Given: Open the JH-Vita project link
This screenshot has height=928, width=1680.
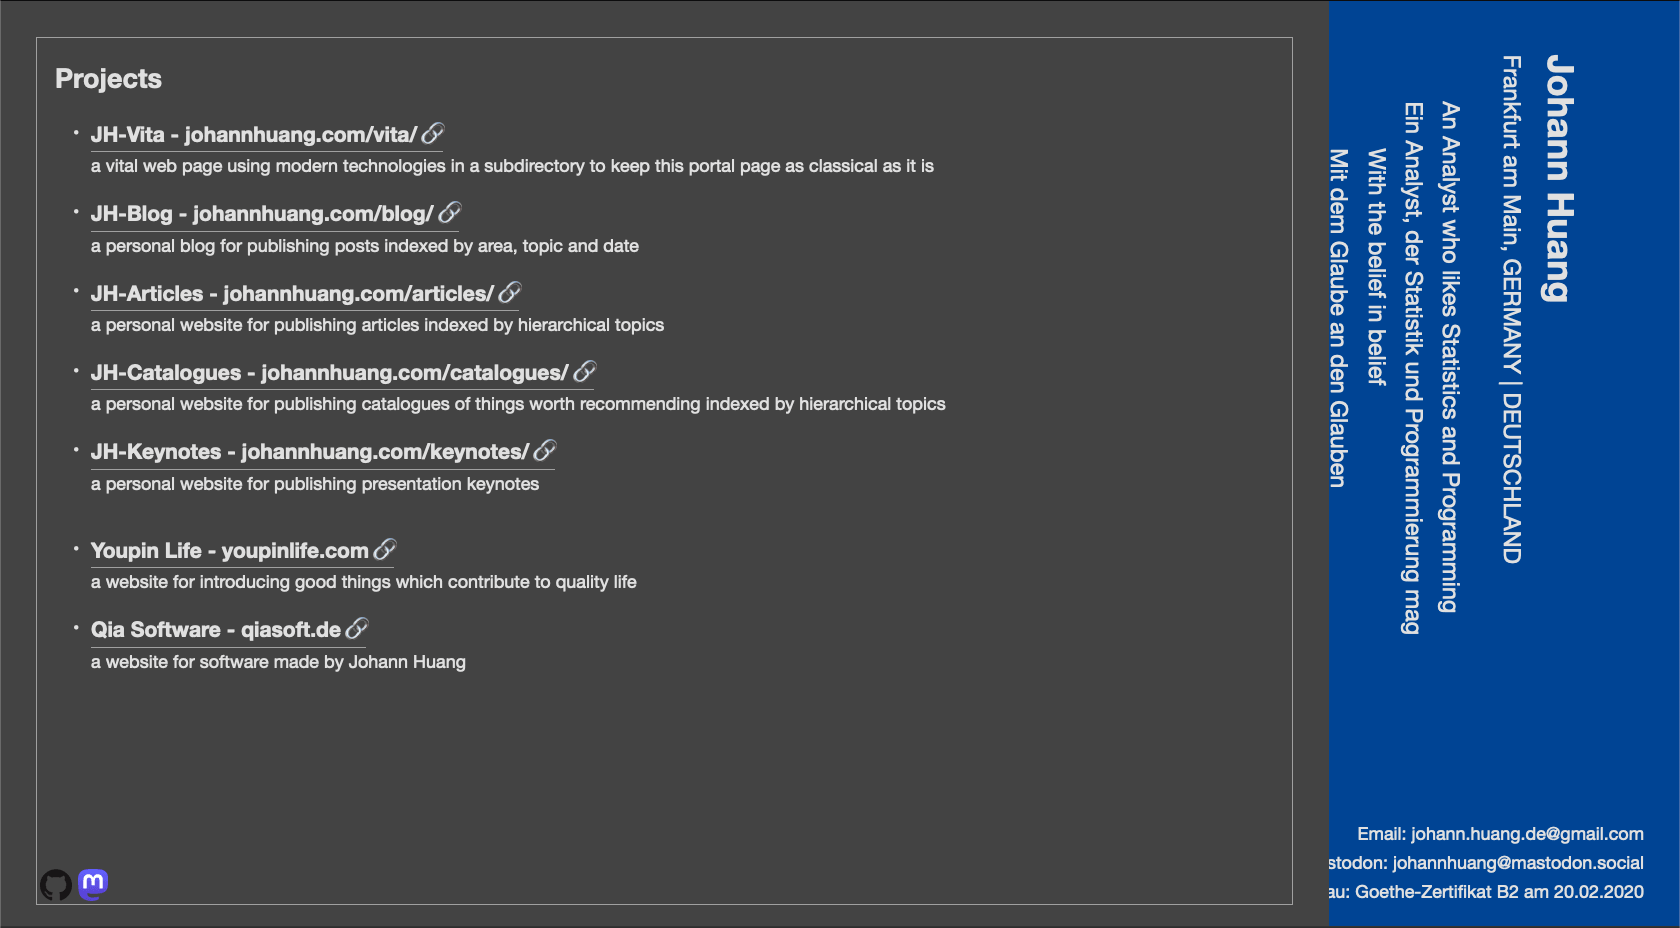Looking at the screenshot, I should (x=253, y=135).
